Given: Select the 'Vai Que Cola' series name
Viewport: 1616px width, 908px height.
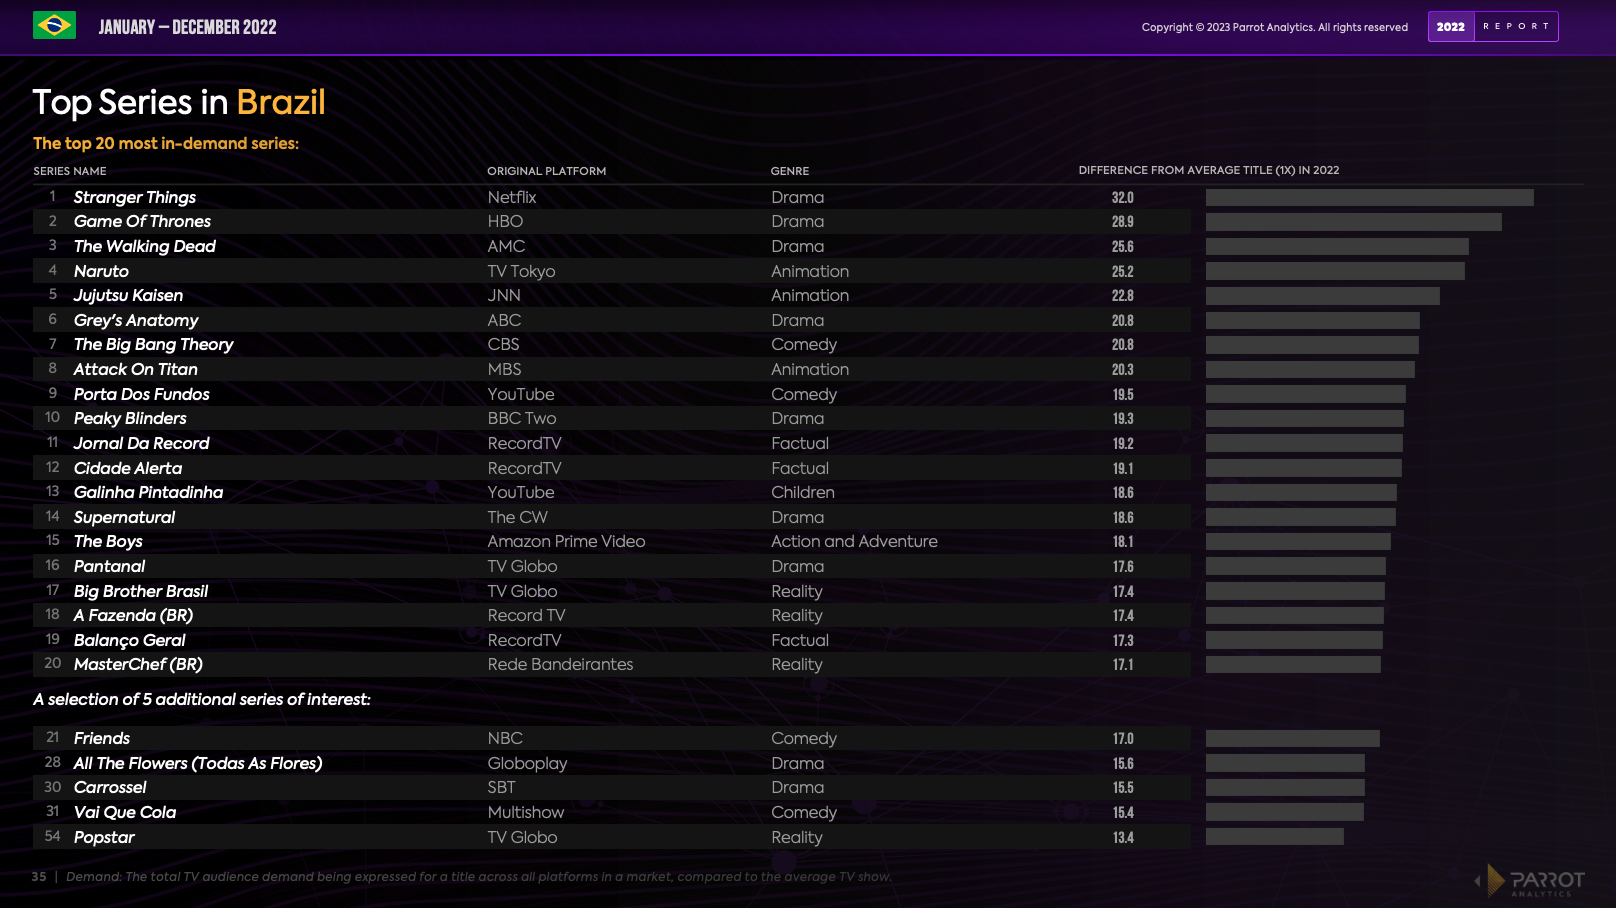Looking at the screenshot, I should (x=125, y=812).
